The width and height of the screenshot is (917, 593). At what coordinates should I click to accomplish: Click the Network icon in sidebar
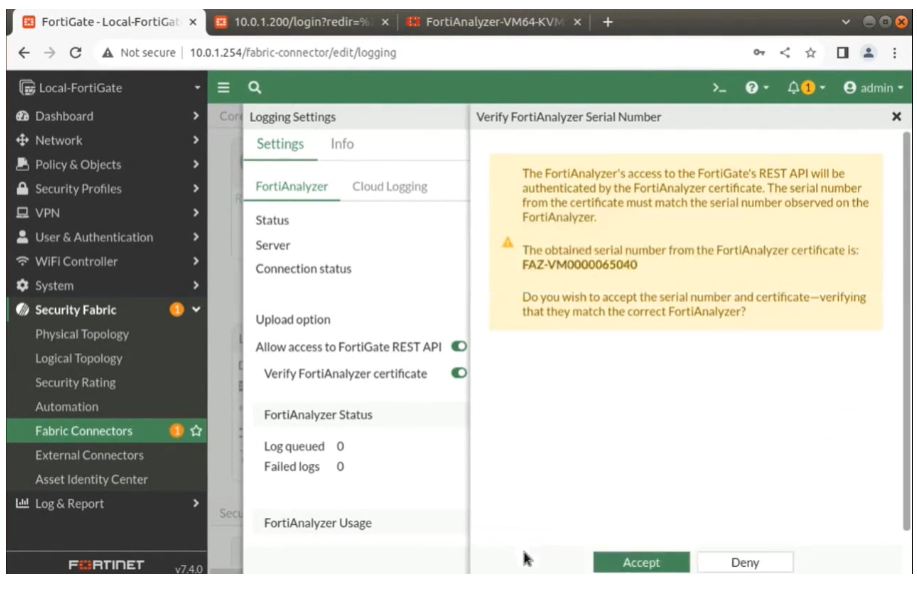click(x=22, y=140)
